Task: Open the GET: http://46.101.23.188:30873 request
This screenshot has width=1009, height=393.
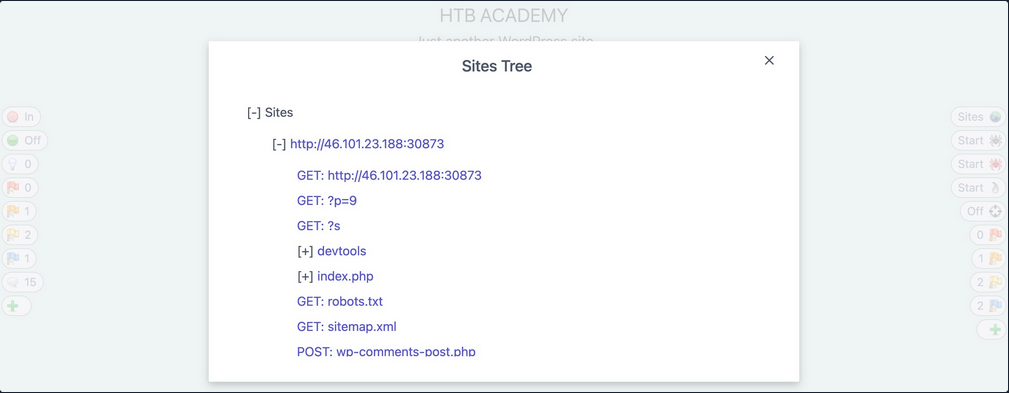Action: click(x=389, y=175)
